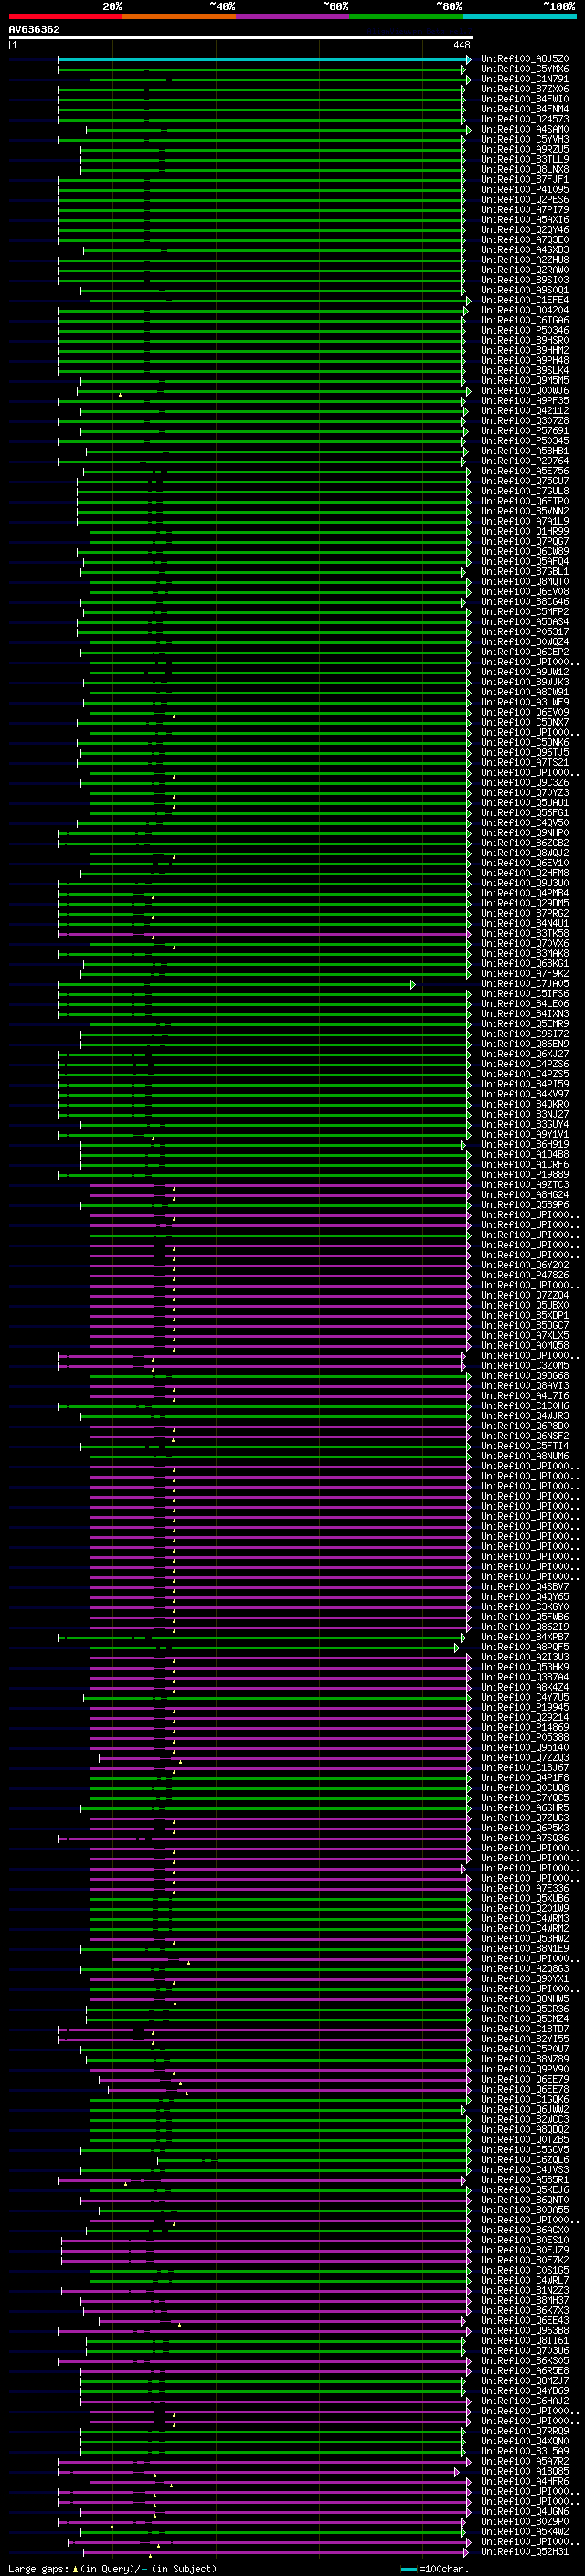Click the label UniRef100_O04204
The height and width of the screenshot is (2576, 585).
[525, 311]
